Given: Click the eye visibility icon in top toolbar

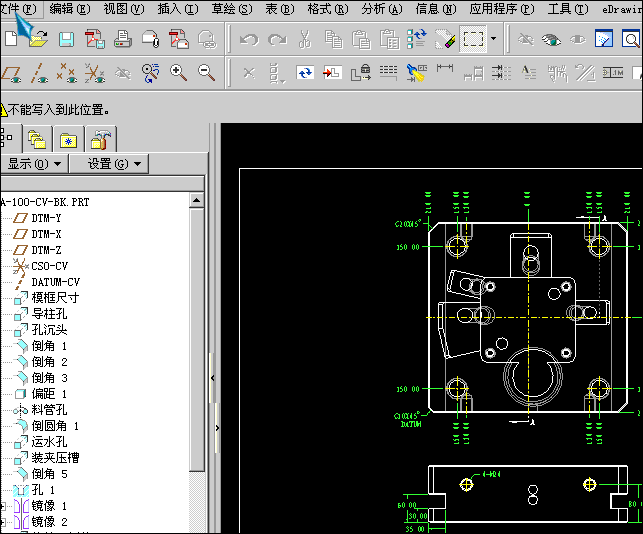Looking at the screenshot, I should click(x=551, y=40).
